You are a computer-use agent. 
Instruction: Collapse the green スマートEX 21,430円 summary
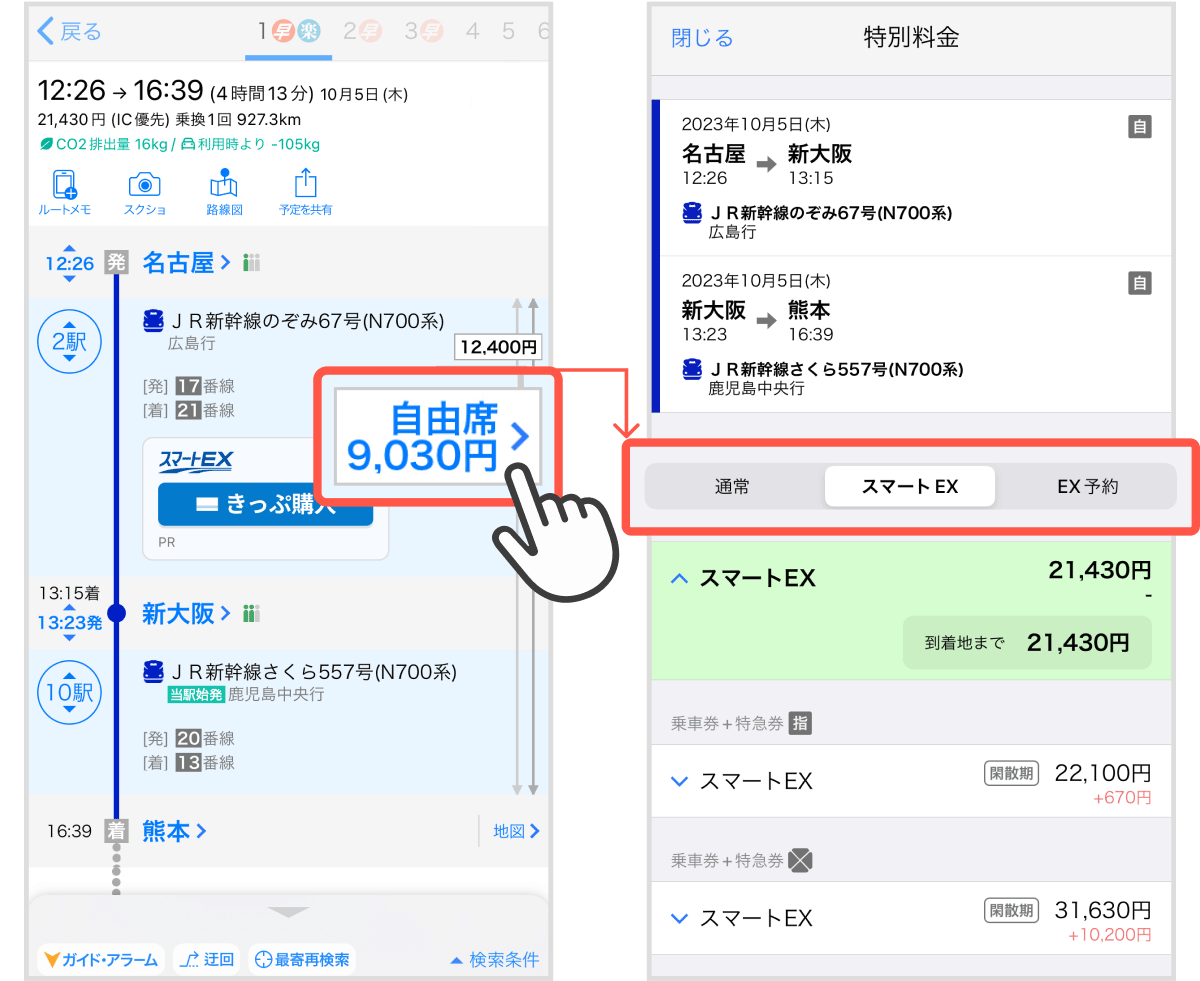point(679,578)
